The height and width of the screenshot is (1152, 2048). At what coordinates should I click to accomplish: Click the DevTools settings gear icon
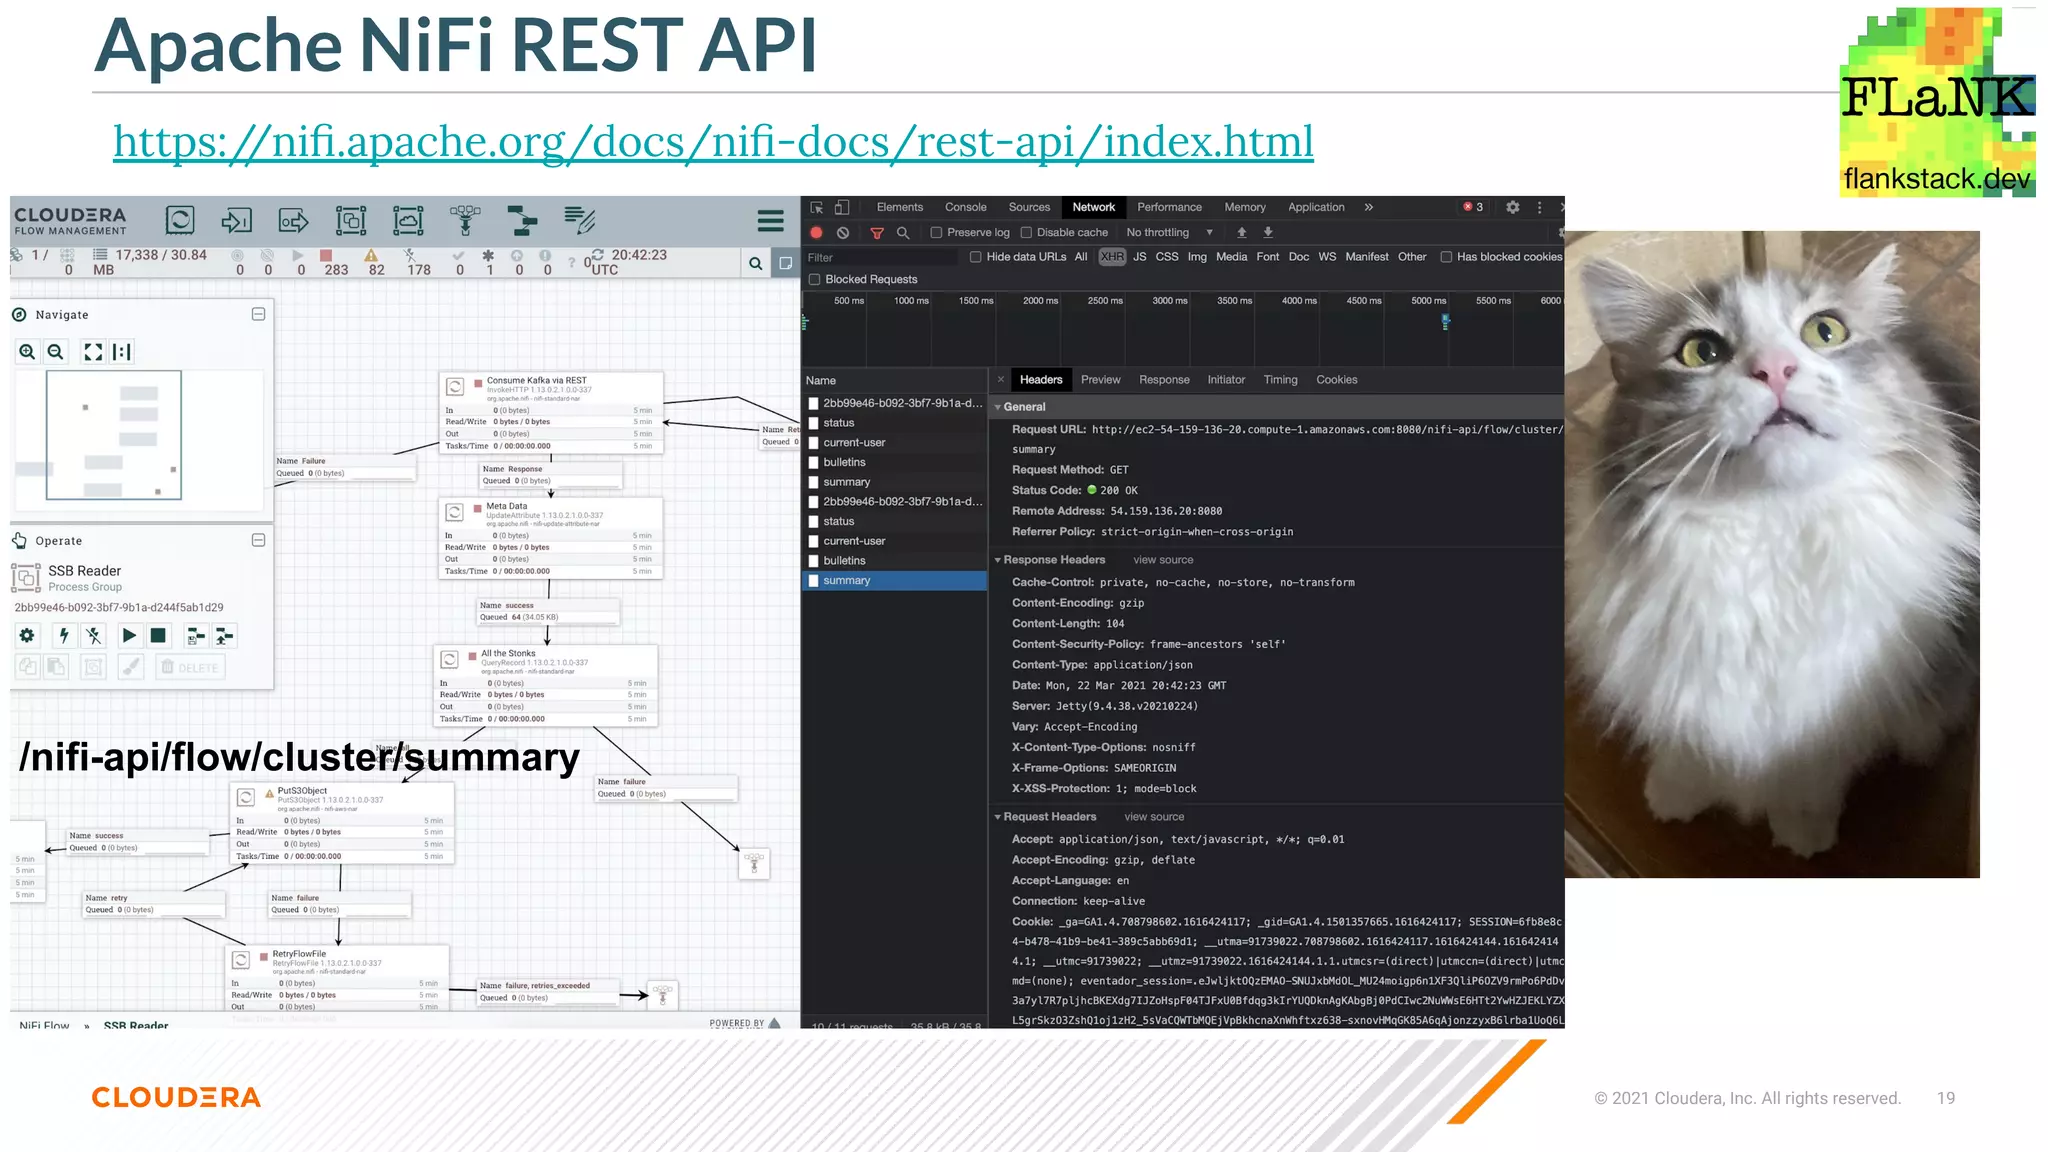[1512, 207]
